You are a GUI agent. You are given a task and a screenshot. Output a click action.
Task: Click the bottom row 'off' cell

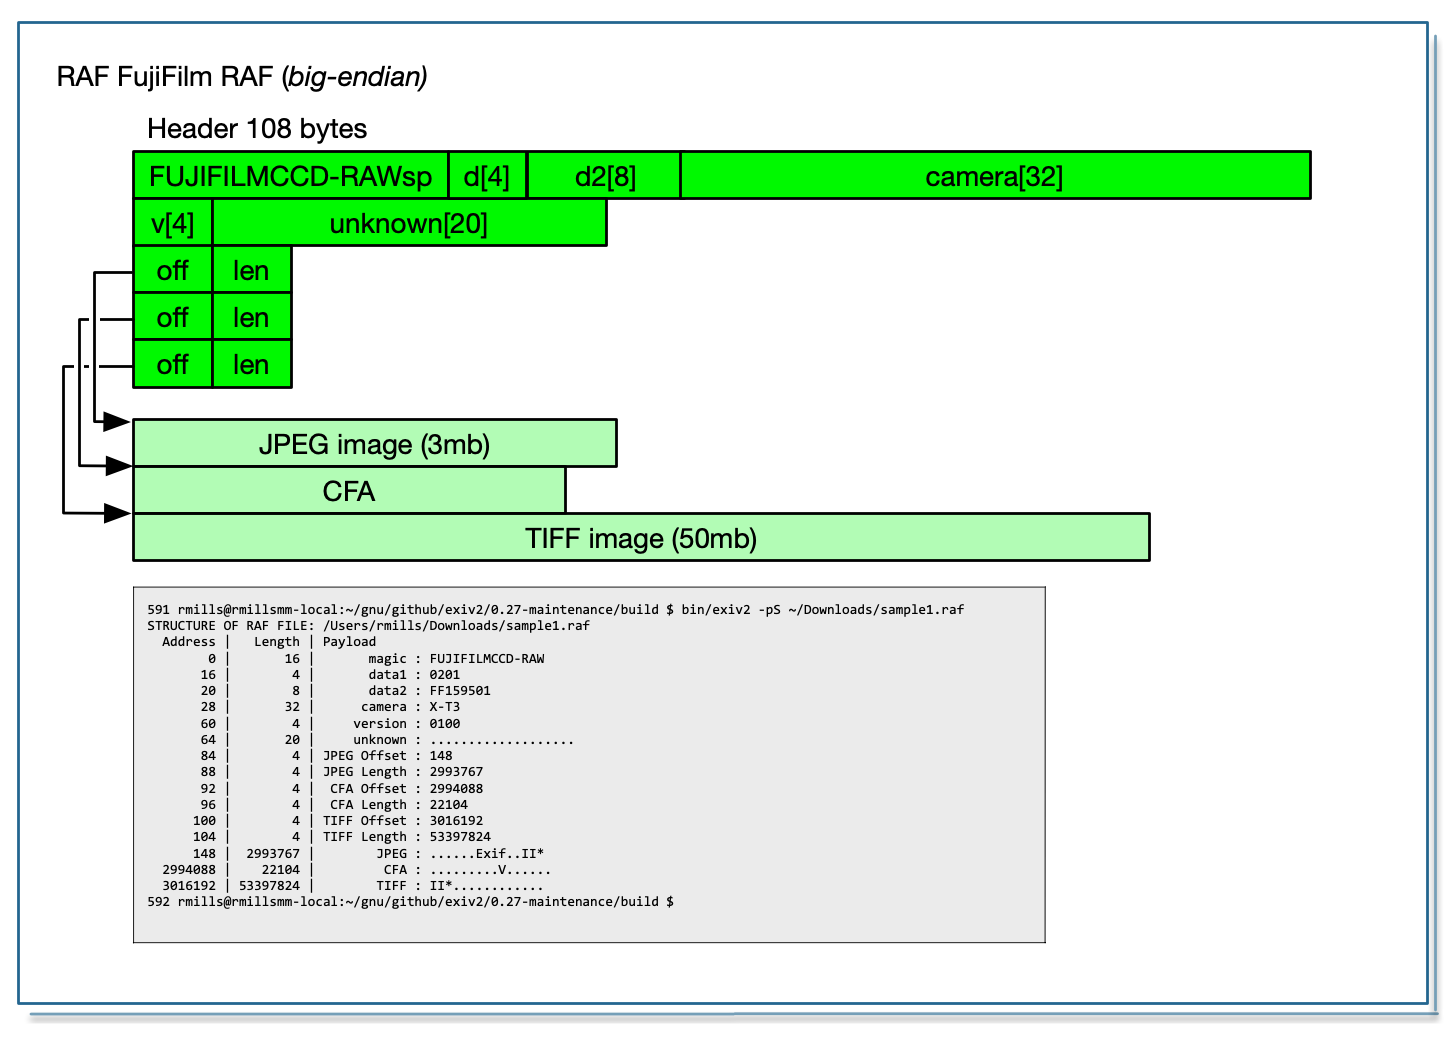click(172, 364)
